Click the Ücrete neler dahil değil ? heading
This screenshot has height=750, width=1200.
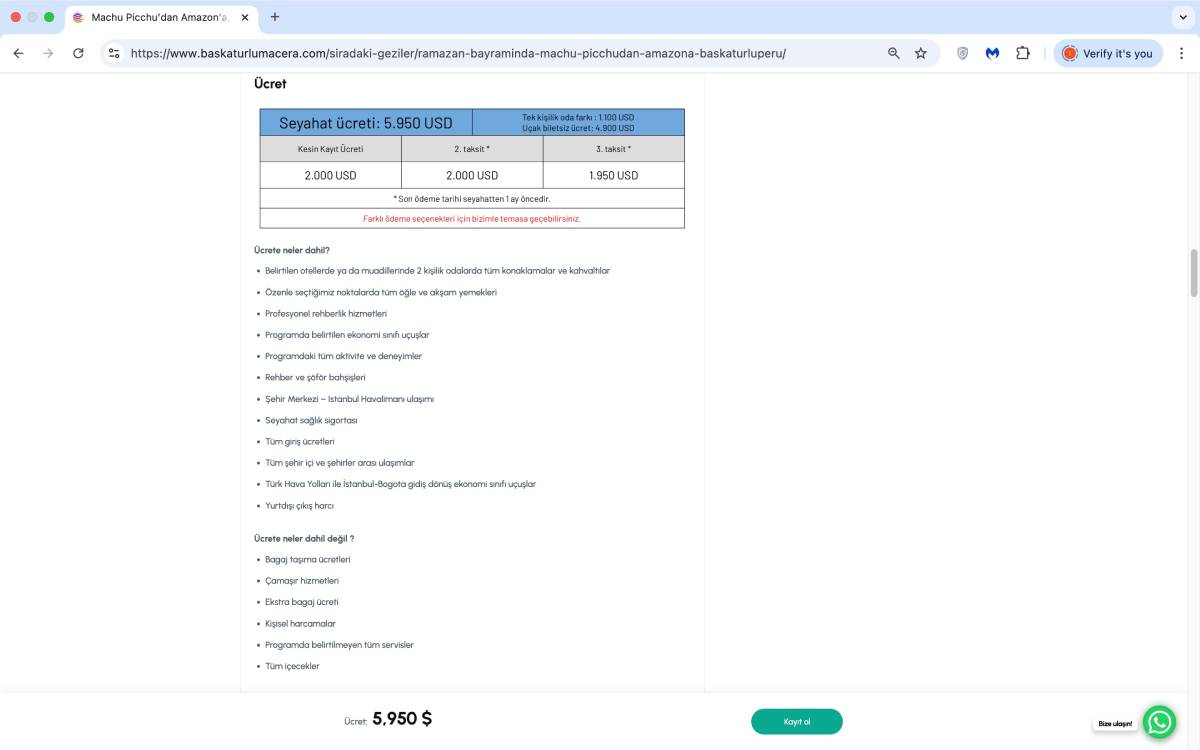304,538
